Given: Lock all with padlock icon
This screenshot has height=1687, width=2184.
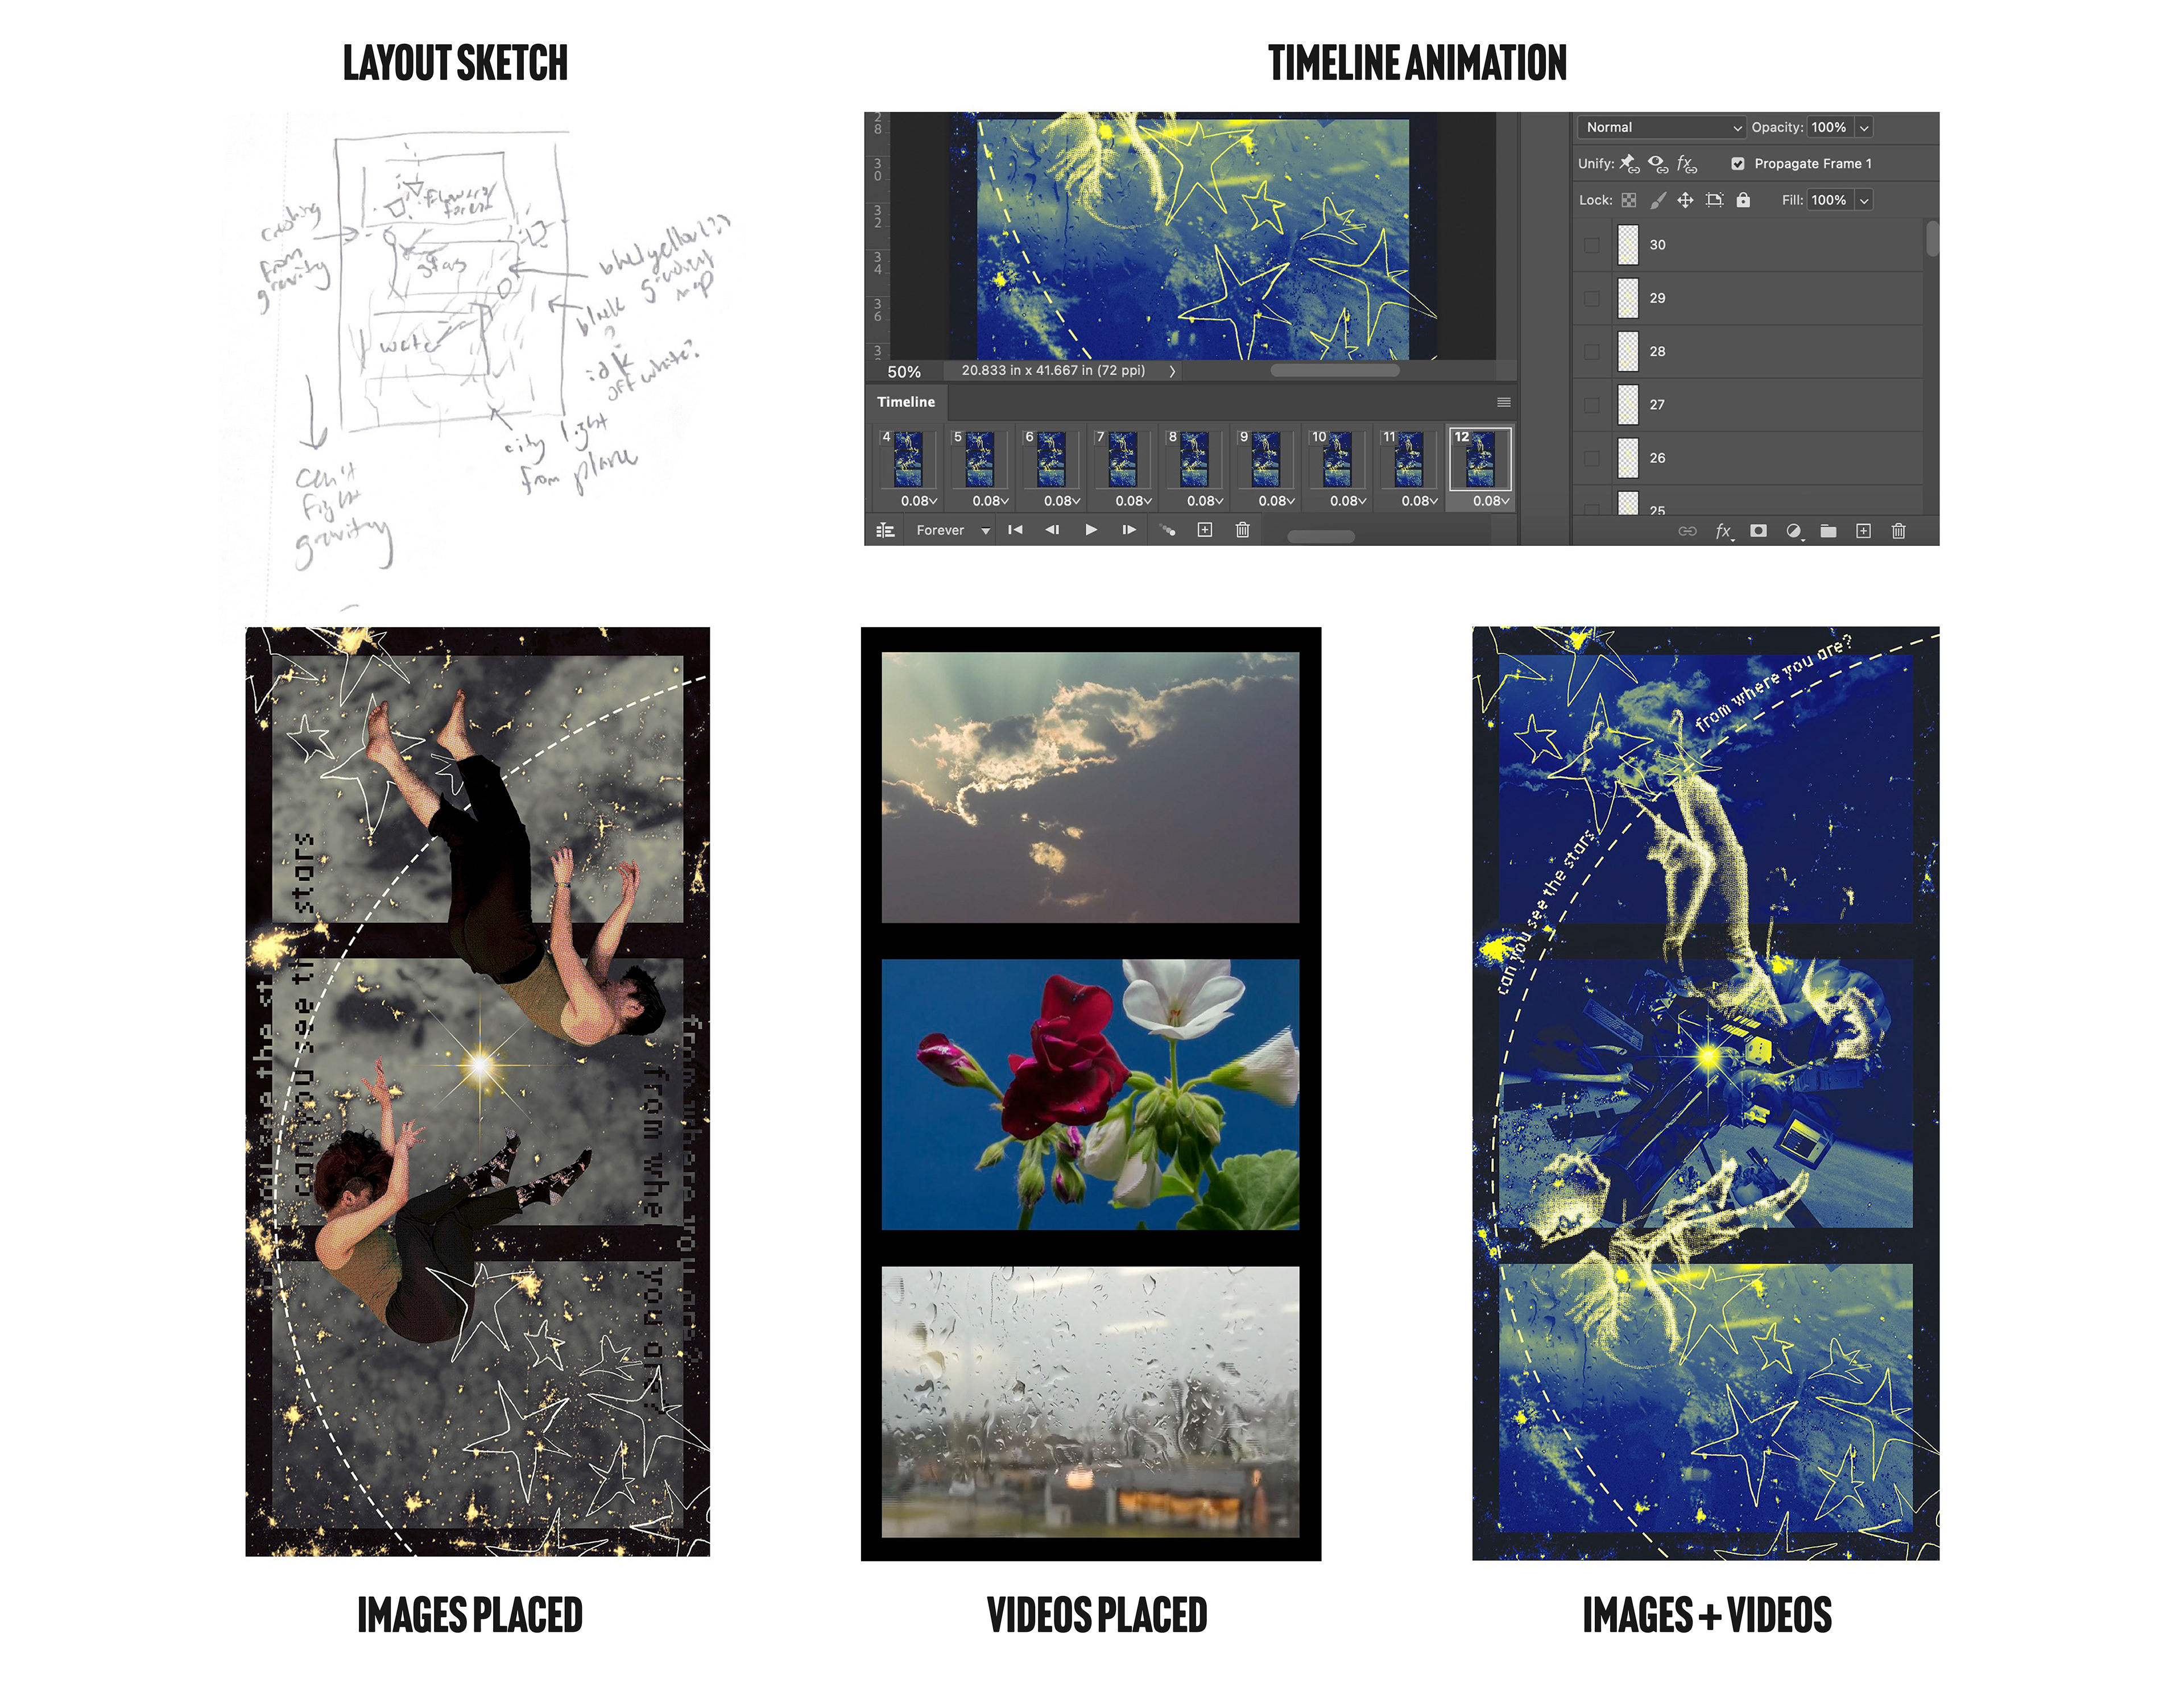Looking at the screenshot, I should (1743, 200).
